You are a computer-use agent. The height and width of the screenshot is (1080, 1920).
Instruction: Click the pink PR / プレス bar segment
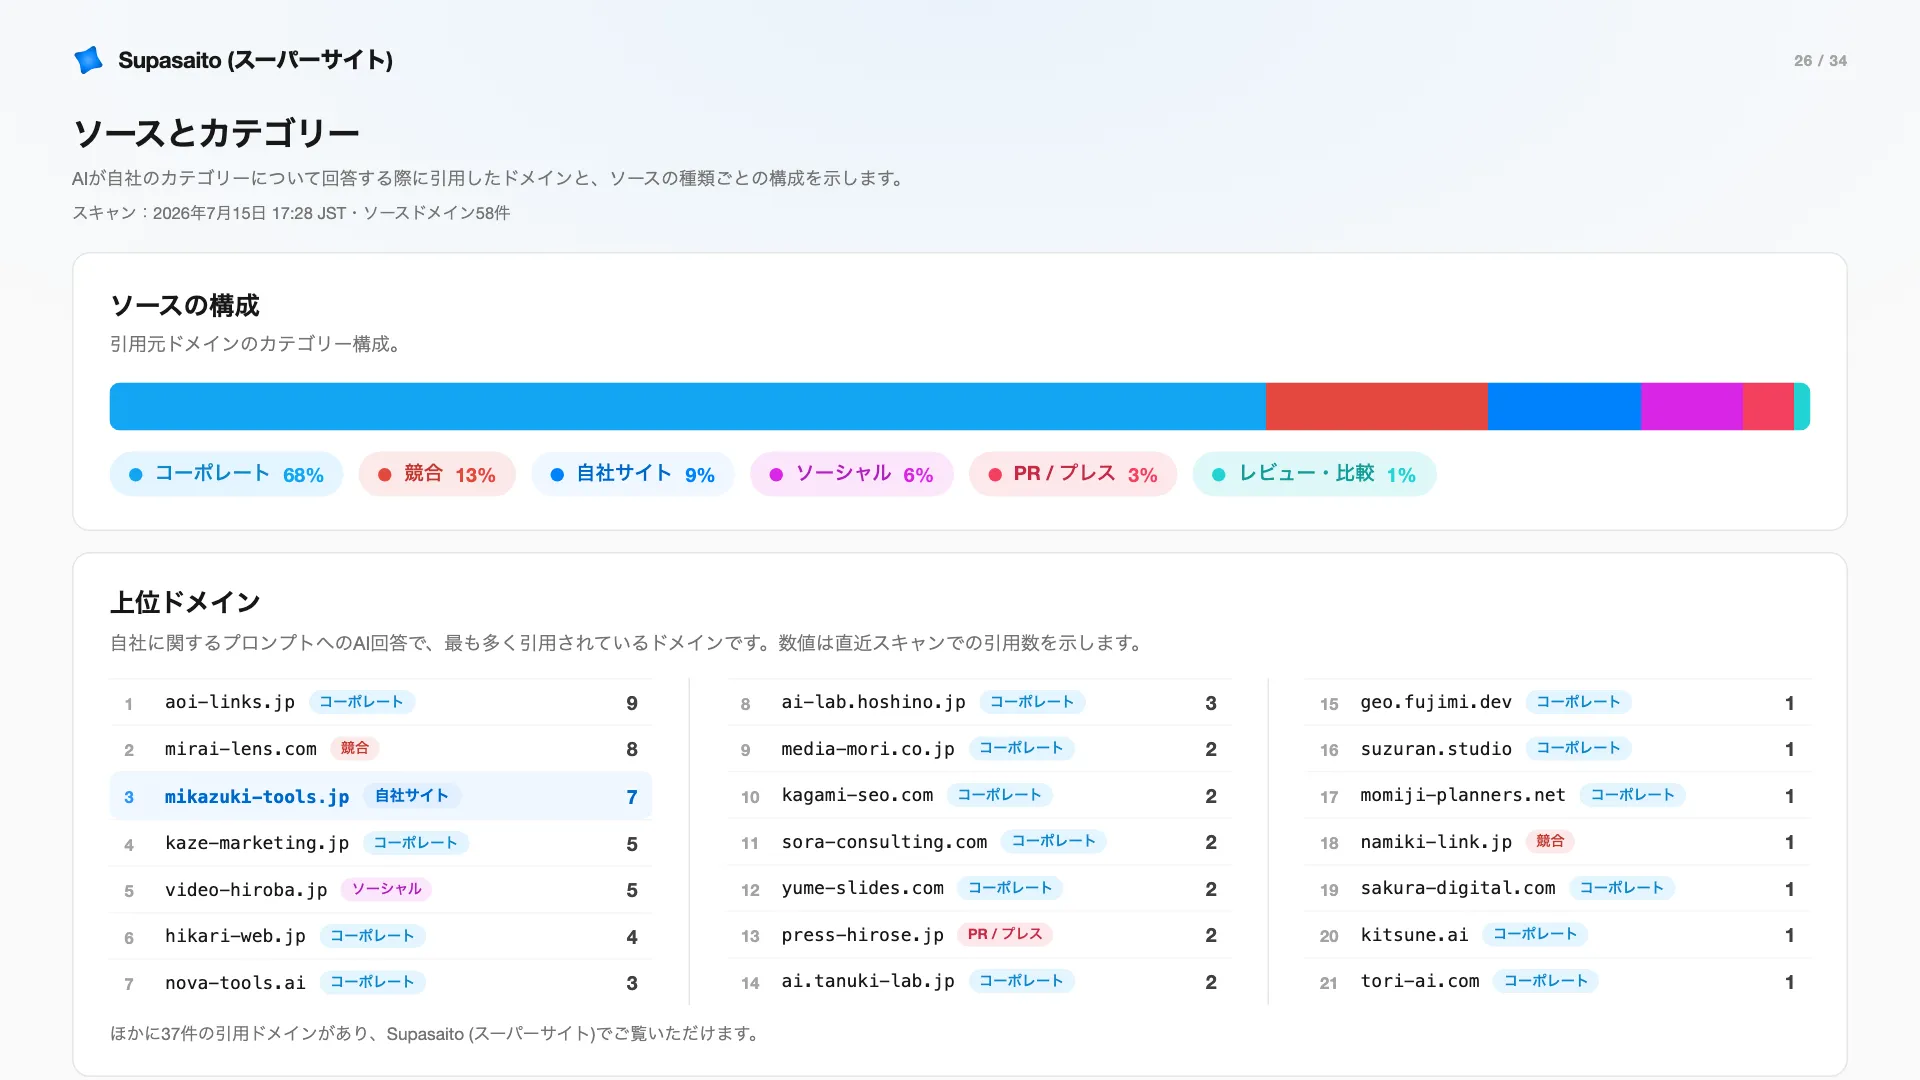point(1768,406)
